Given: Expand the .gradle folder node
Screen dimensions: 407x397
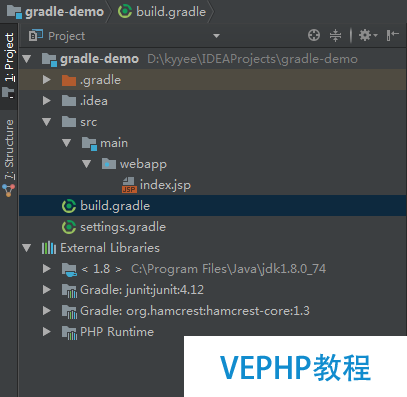Looking at the screenshot, I should [47, 80].
